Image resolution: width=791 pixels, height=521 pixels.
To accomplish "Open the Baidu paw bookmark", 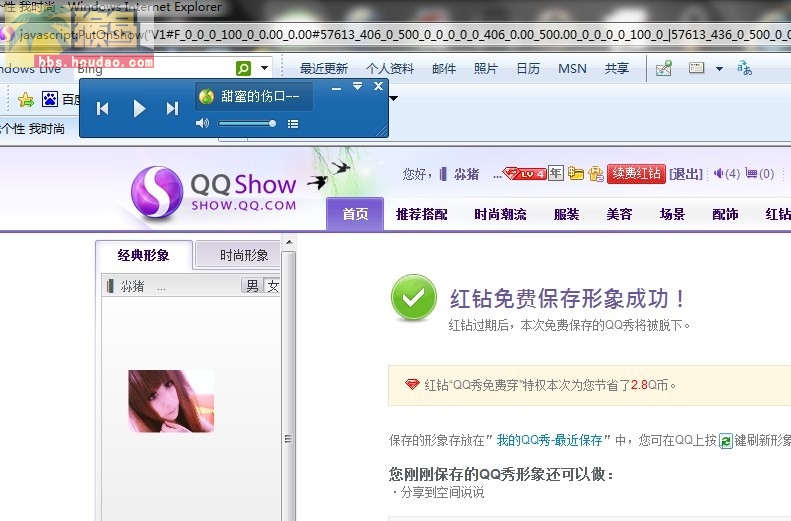I will point(49,99).
